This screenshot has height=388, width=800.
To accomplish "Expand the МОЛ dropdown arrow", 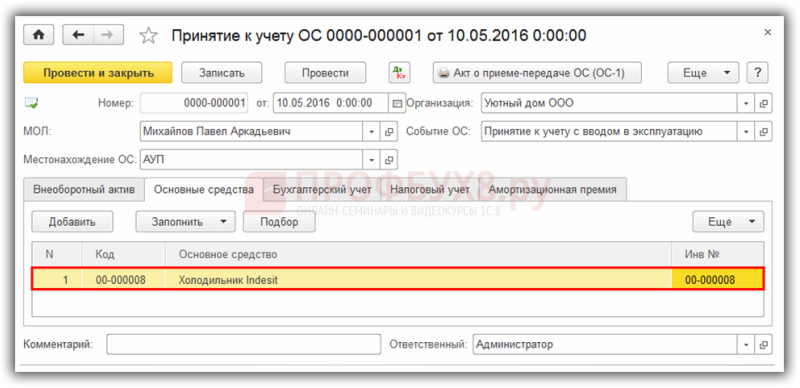I will tap(371, 132).
